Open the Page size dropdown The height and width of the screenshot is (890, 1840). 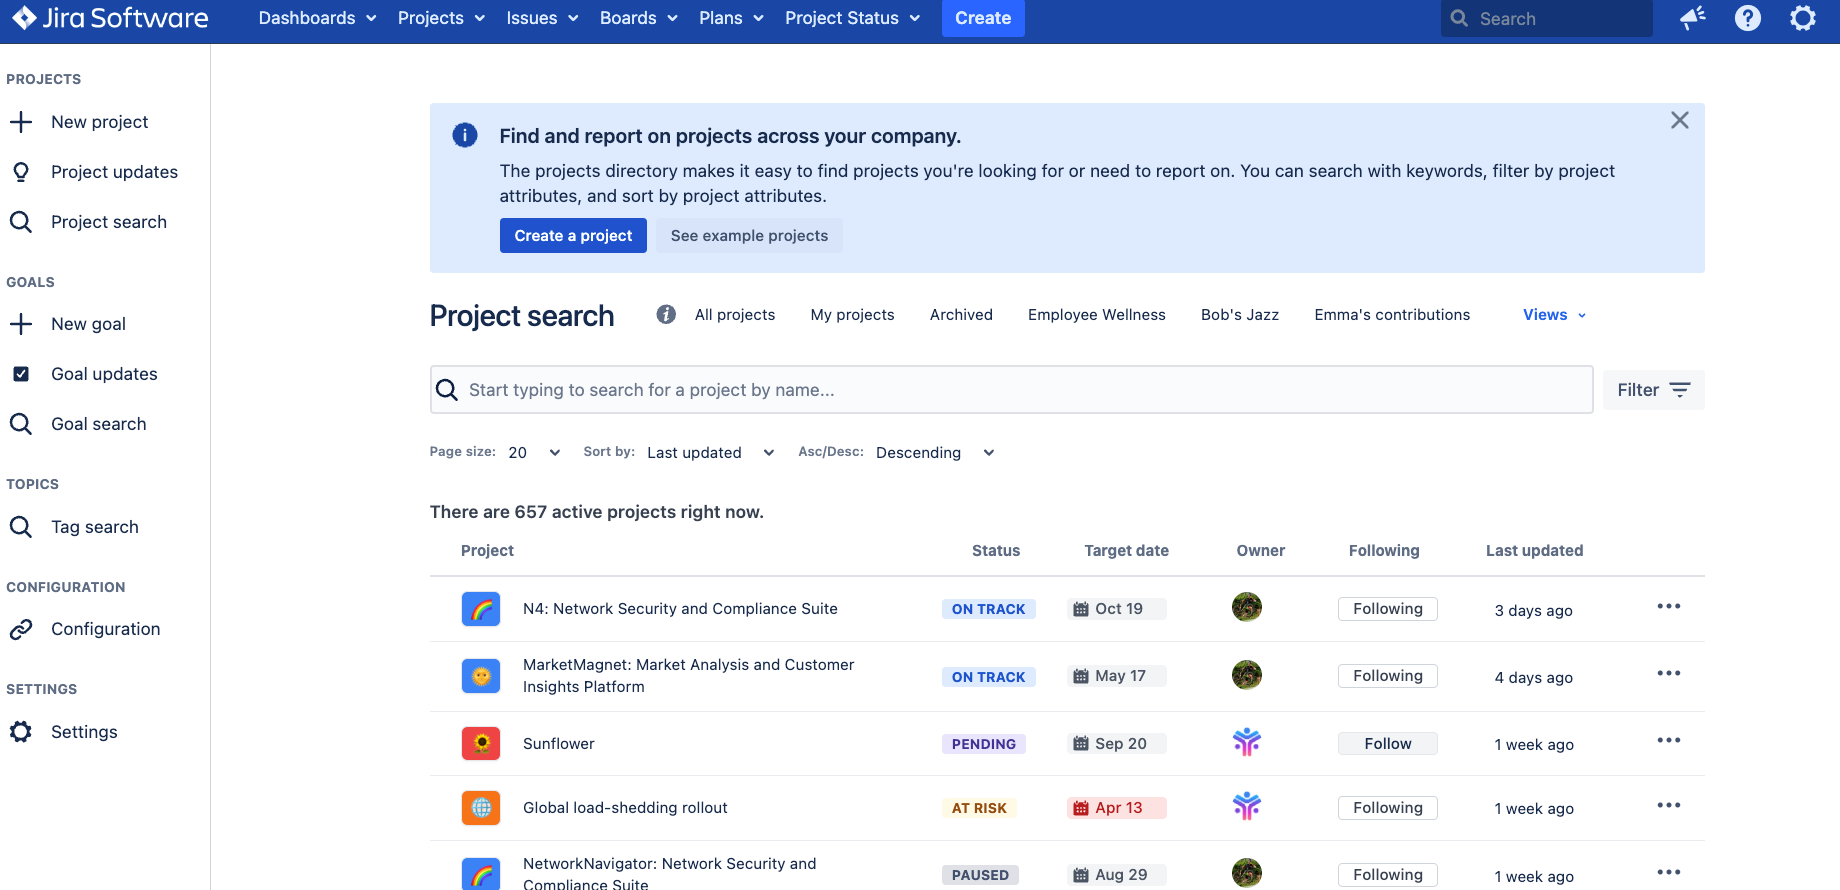pyautogui.click(x=534, y=453)
